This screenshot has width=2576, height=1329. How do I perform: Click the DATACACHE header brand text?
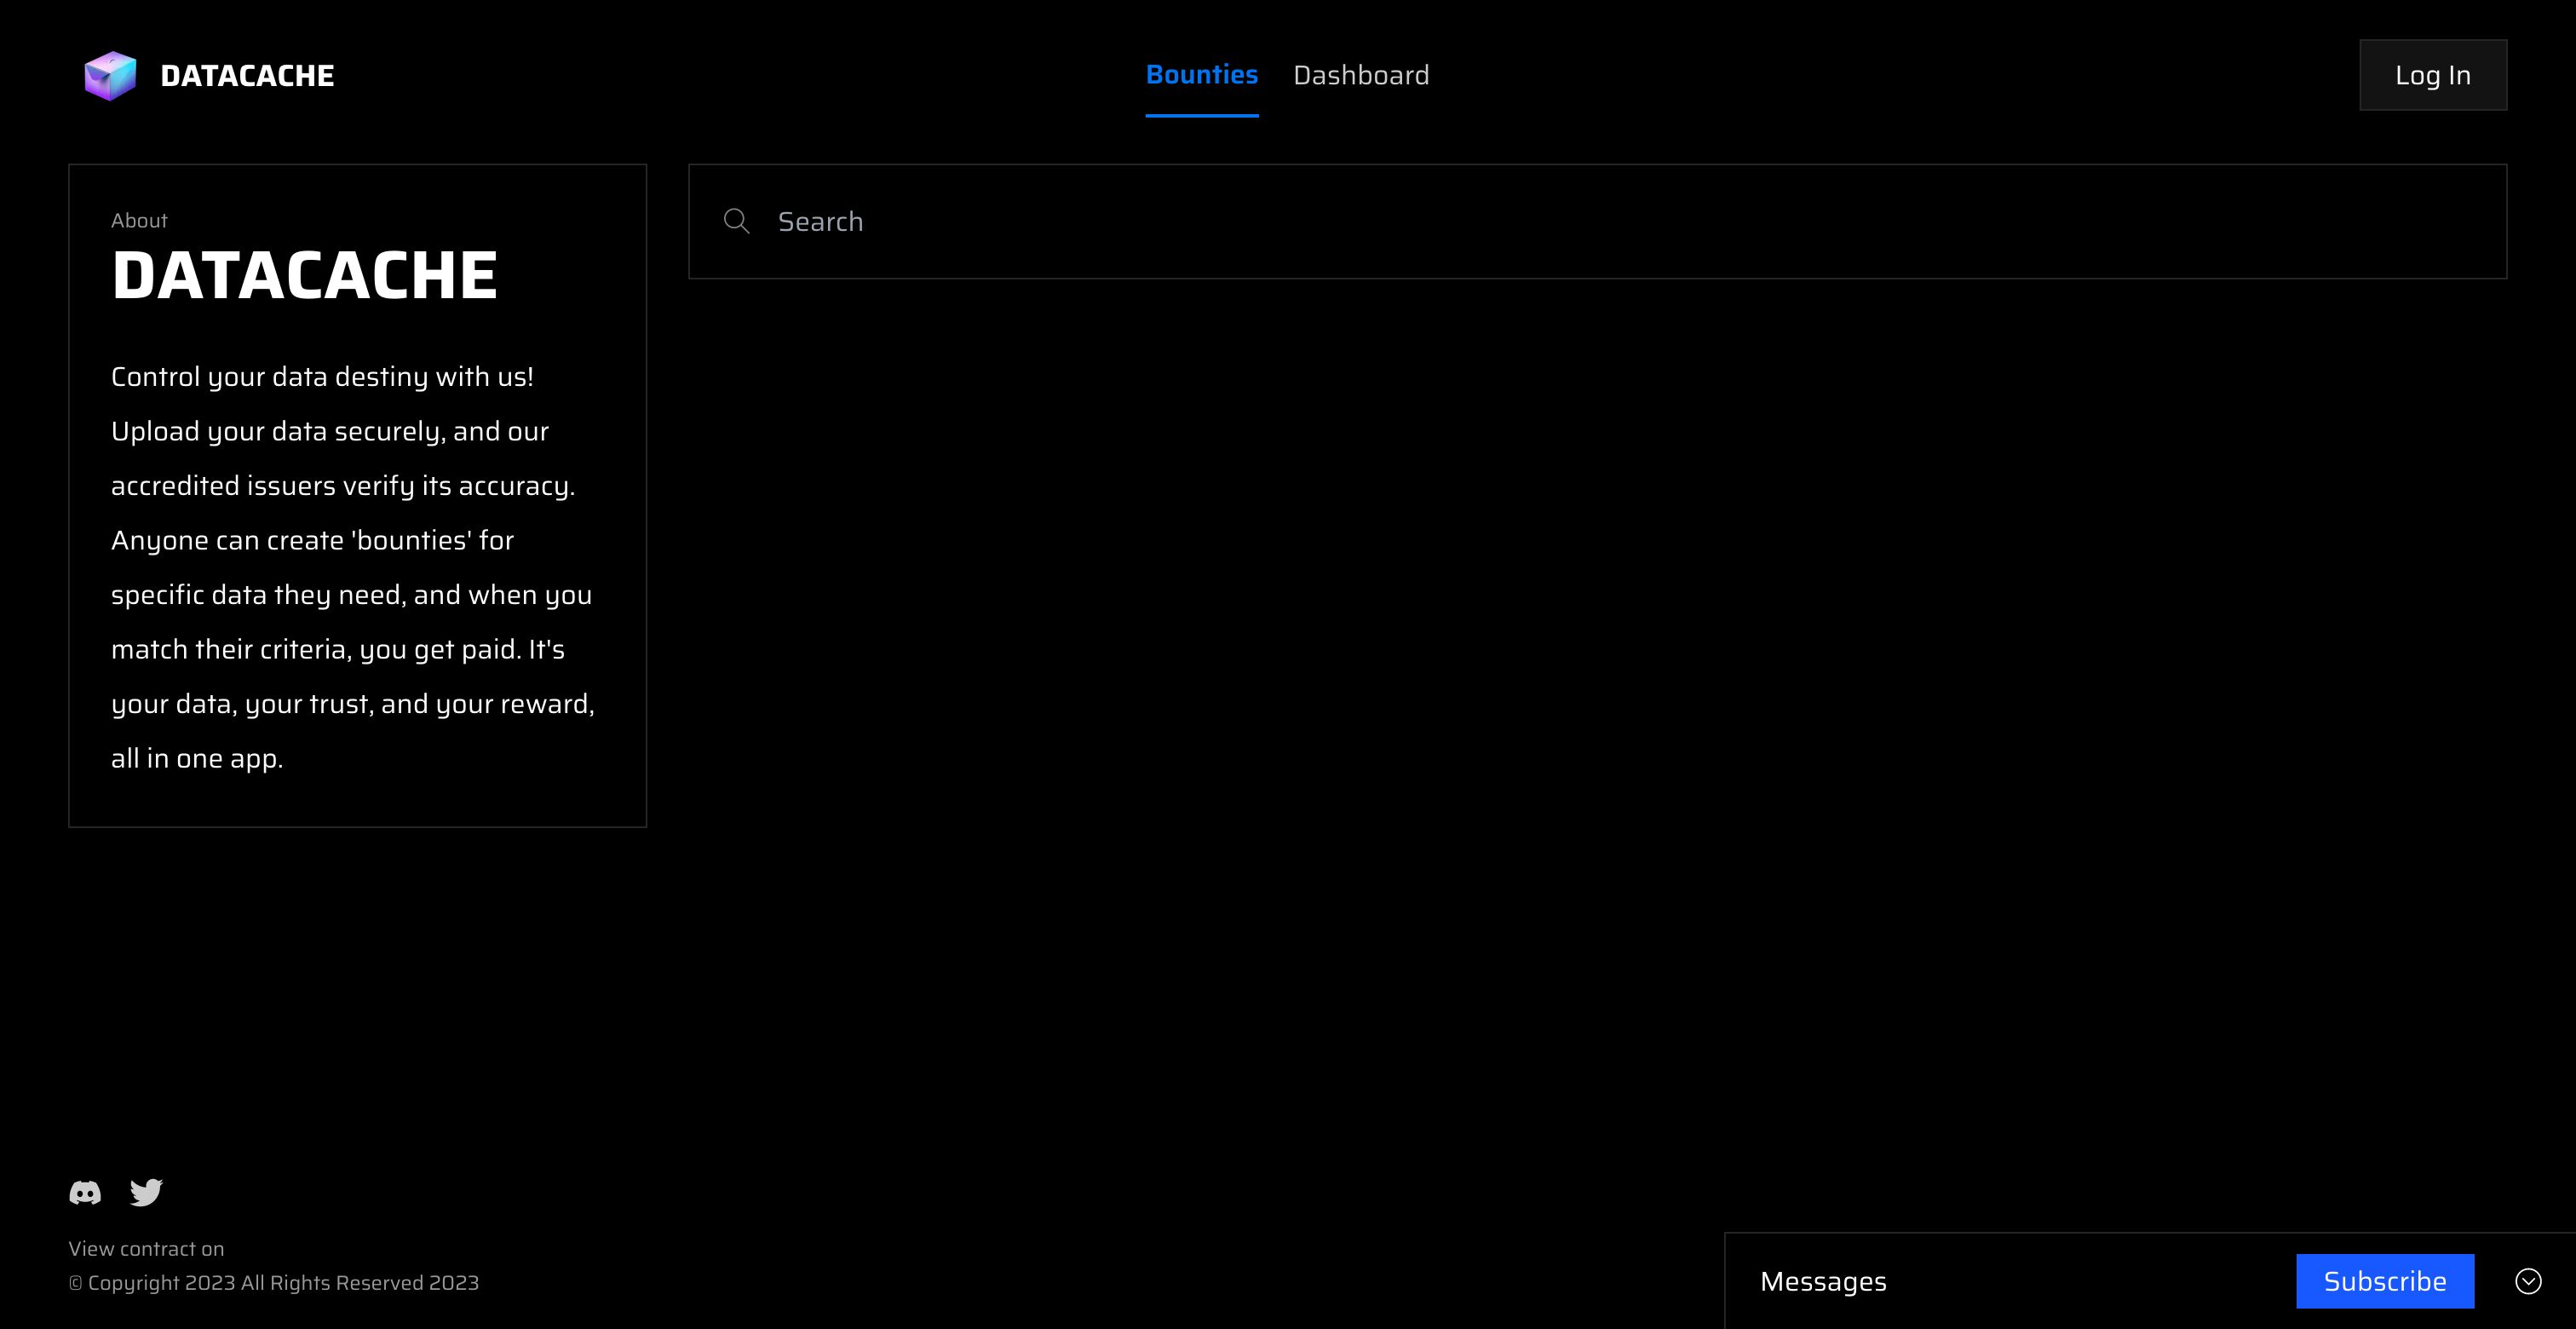pos(247,76)
